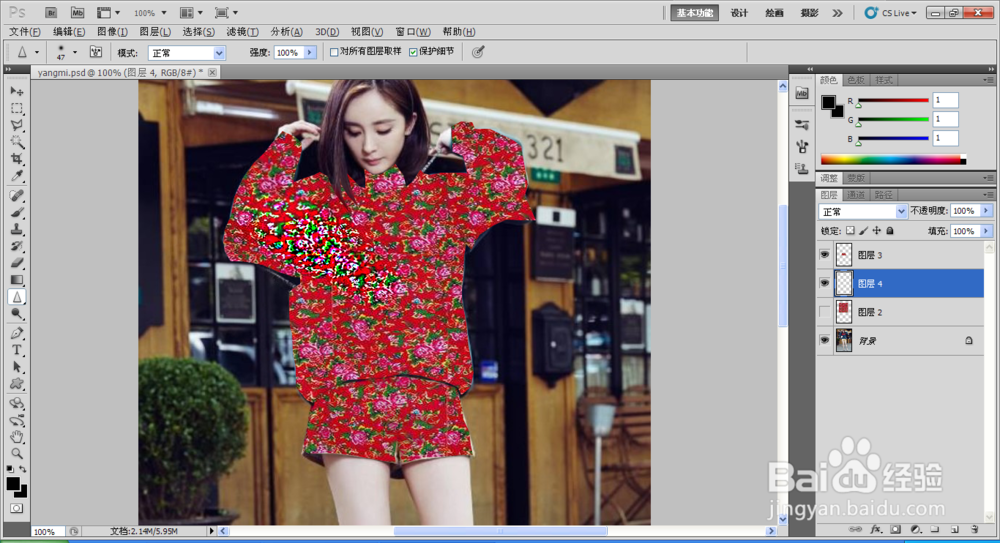
Task: Open the 图像(I) menu
Action: click(112, 32)
